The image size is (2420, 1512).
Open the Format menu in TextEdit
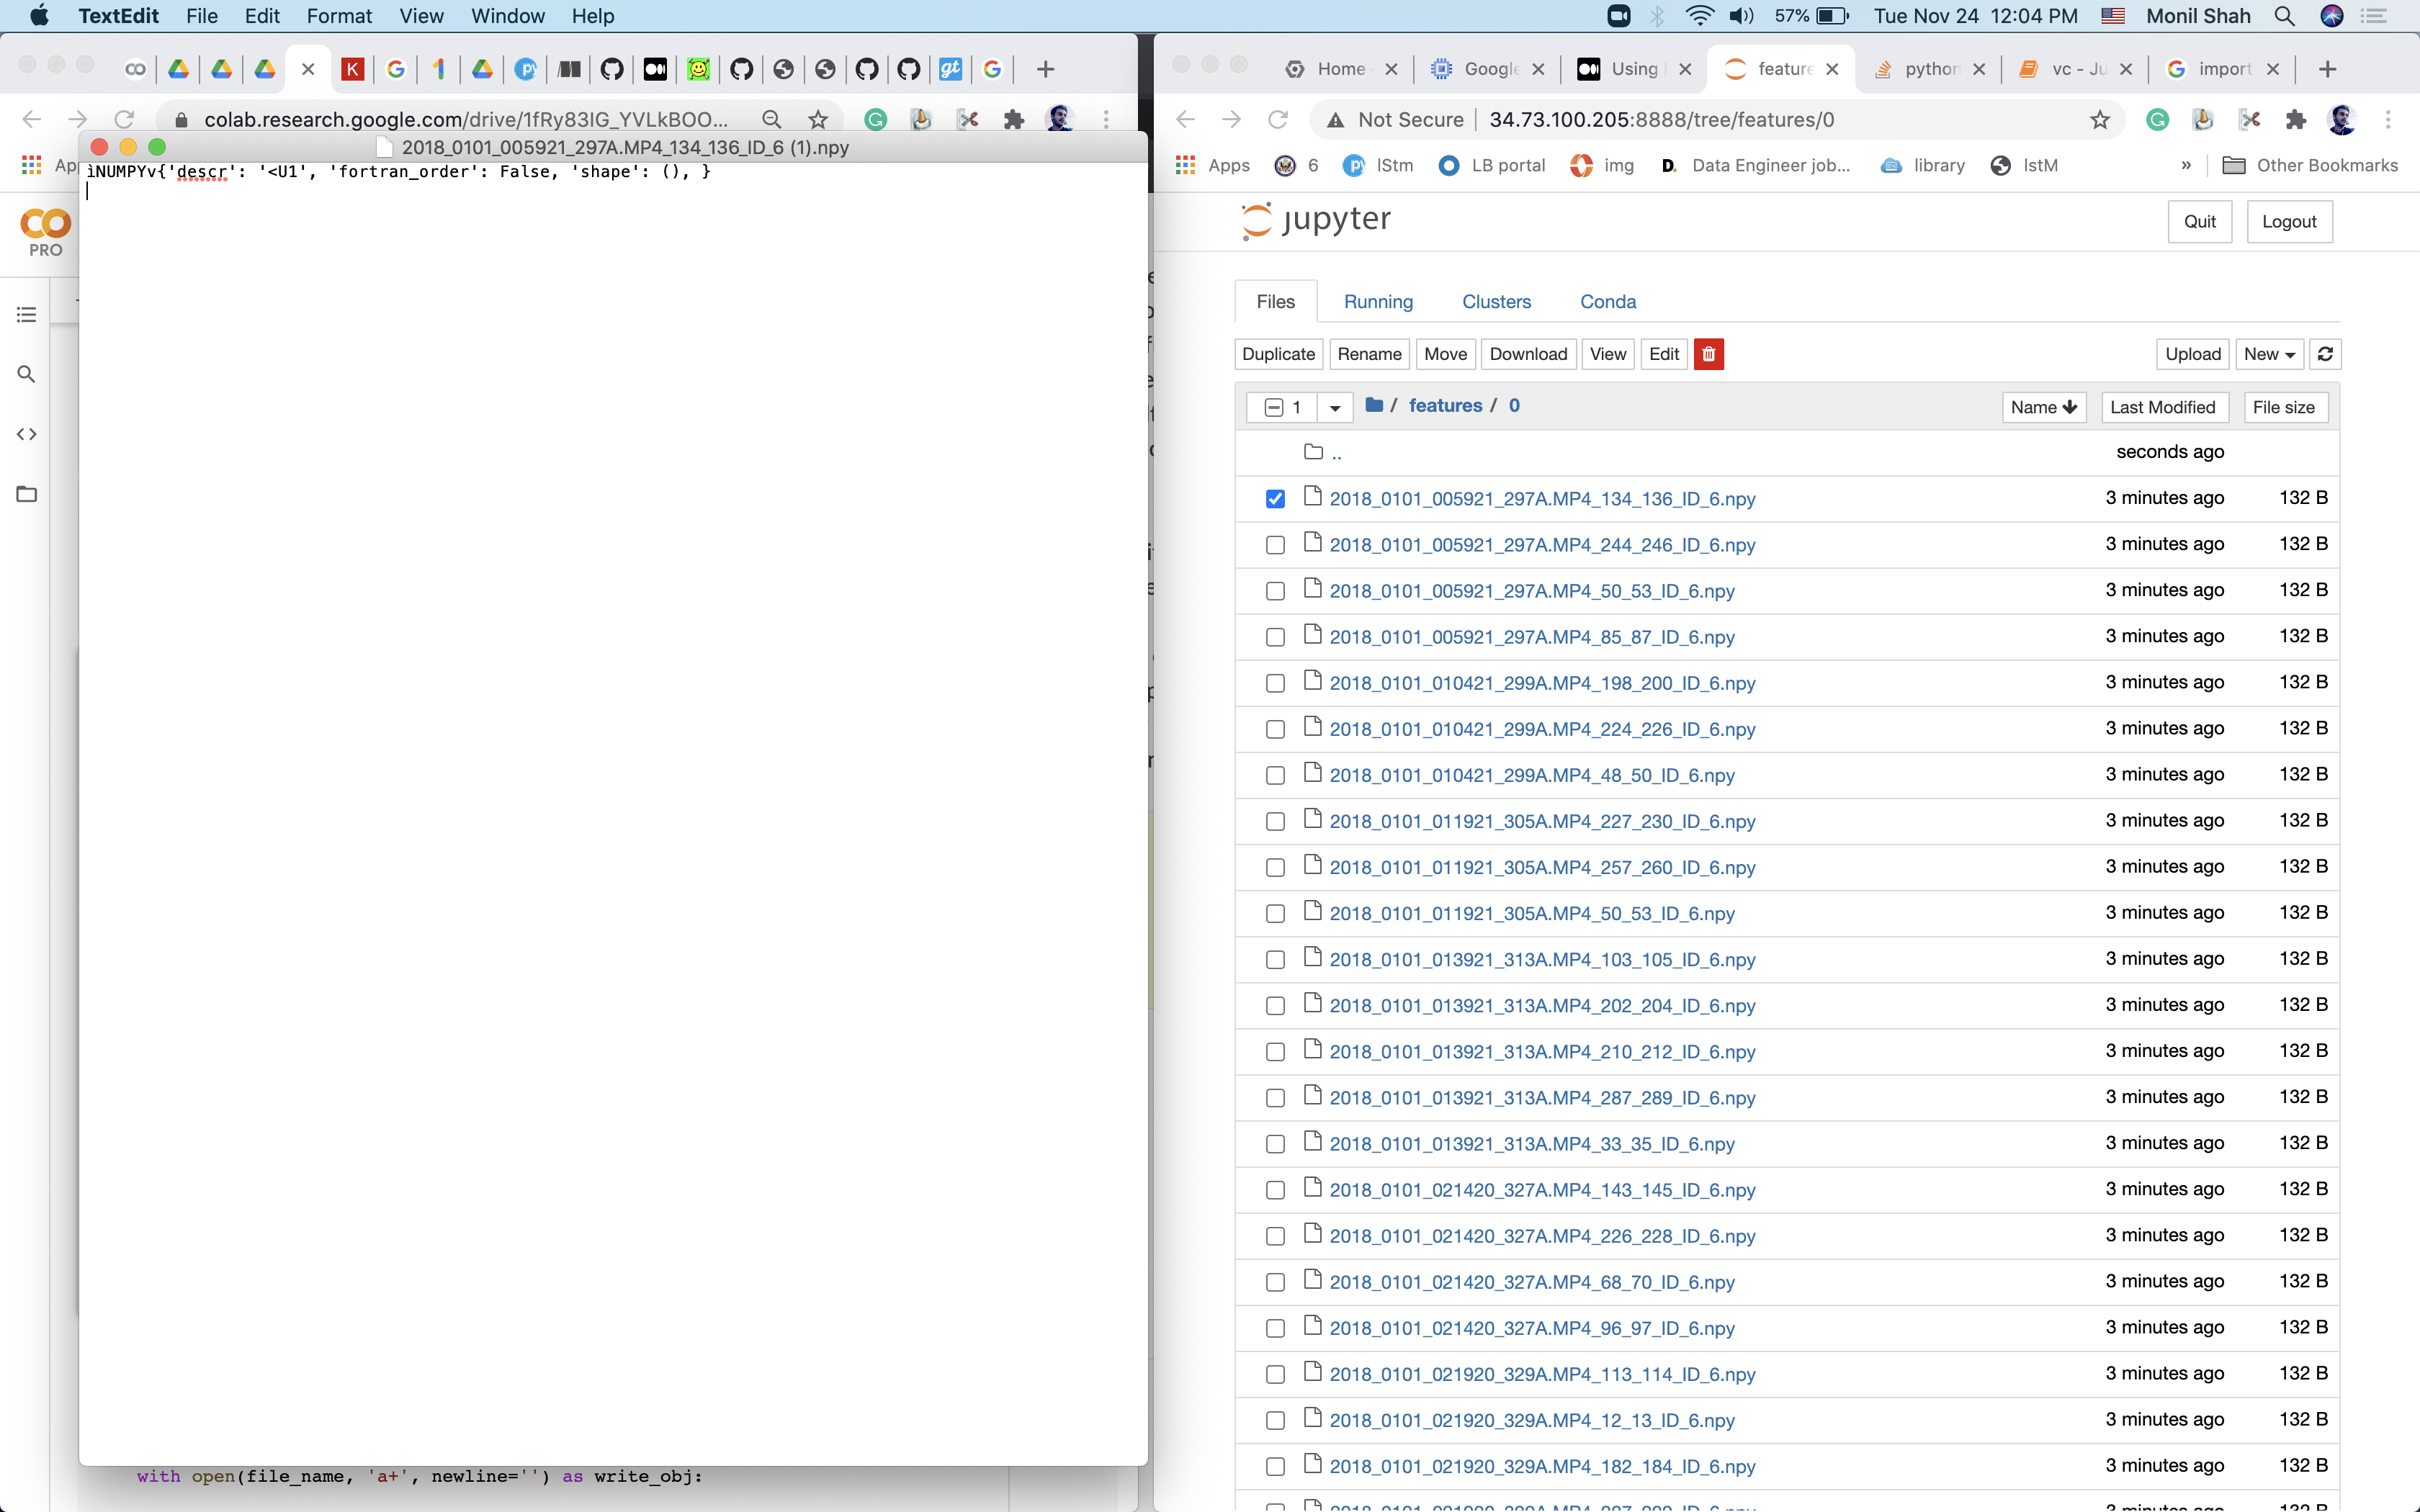pyautogui.click(x=338, y=16)
